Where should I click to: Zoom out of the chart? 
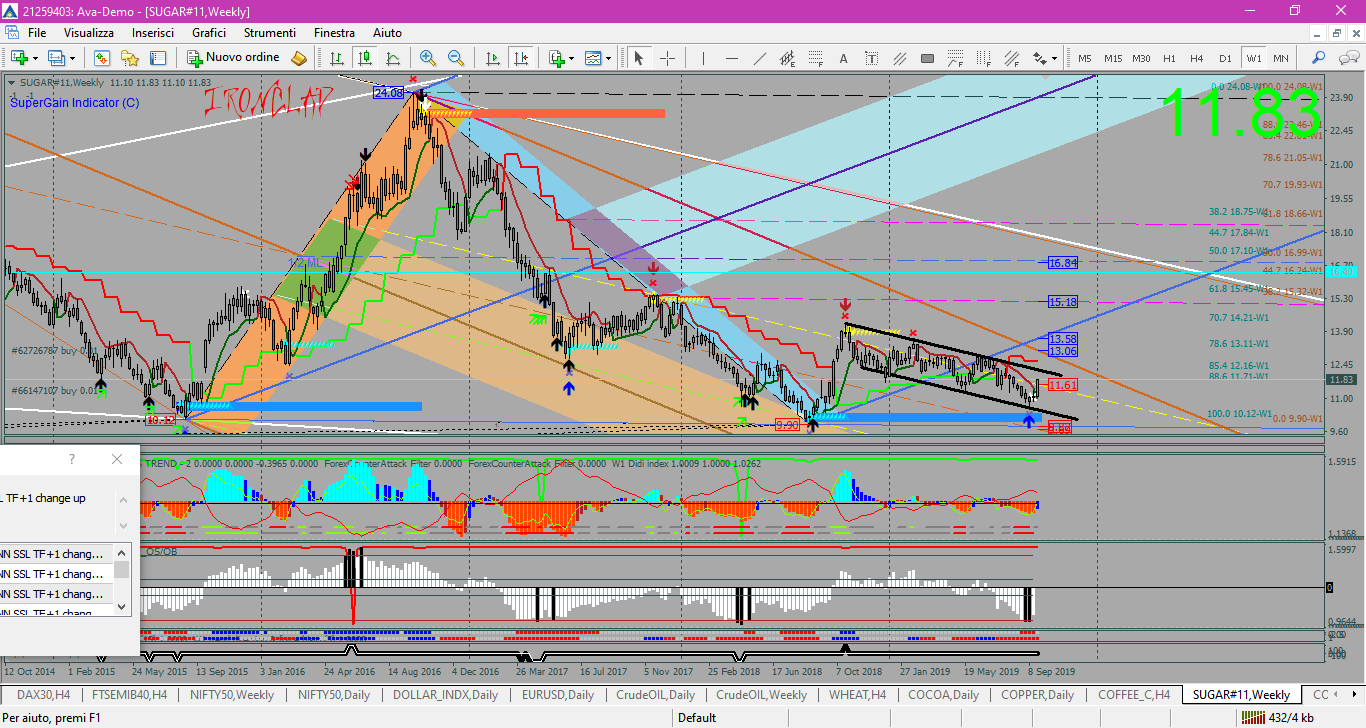(456, 58)
